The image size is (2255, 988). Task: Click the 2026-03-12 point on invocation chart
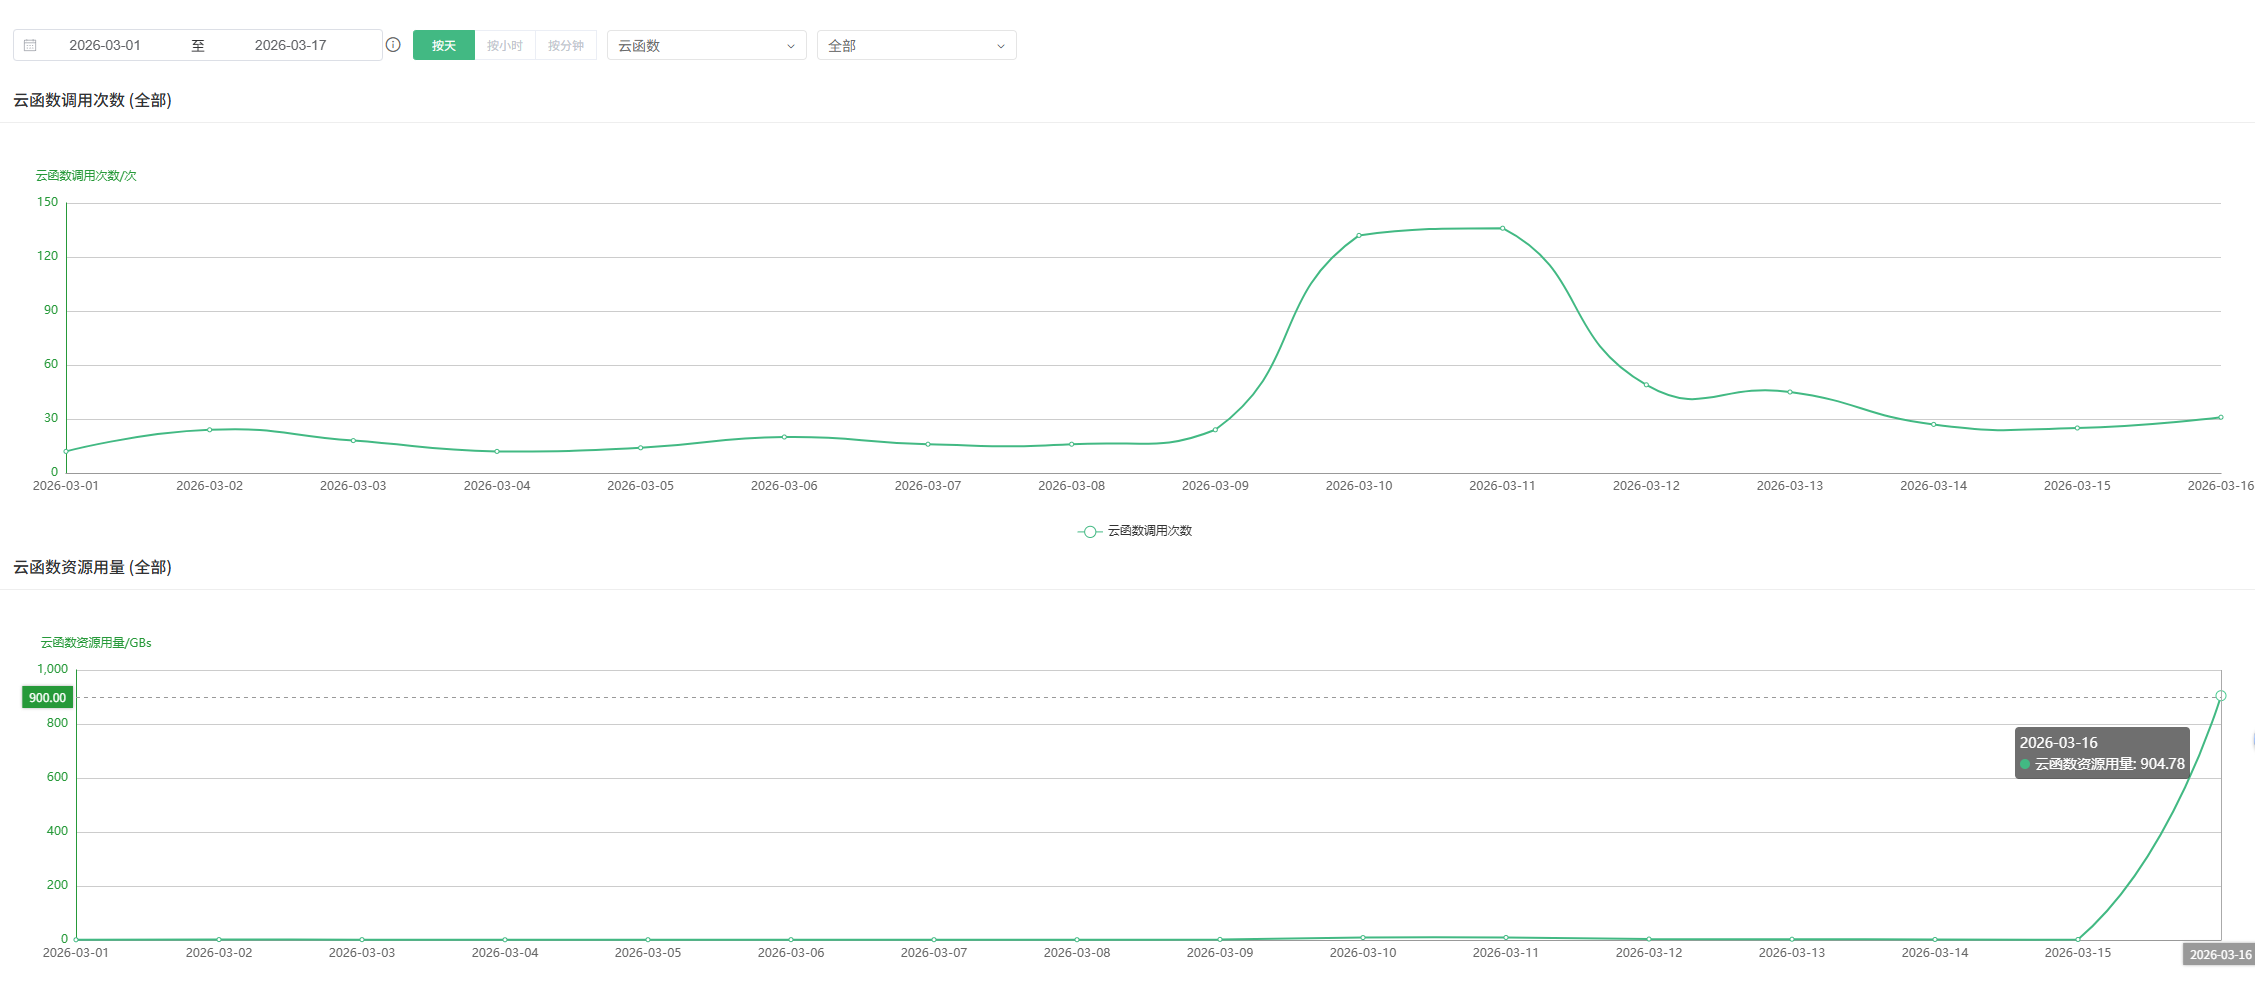(x=1646, y=385)
